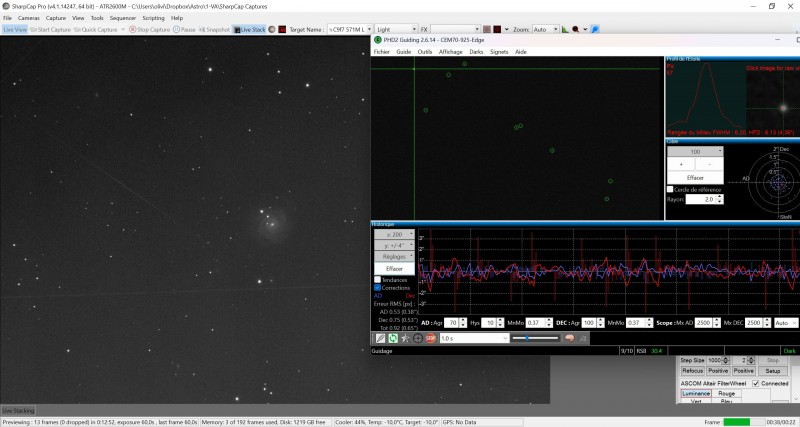This screenshot has height=427, width=800.
Task: Select the Luminance filter button
Action: coord(696,393)
